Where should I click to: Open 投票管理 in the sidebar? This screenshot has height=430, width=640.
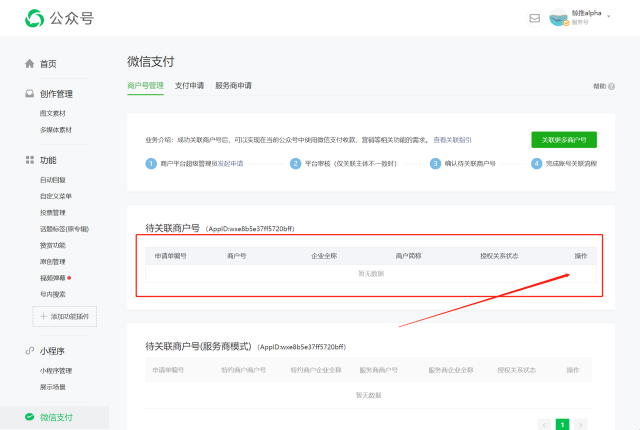pyautogui.click(x=53, y=213)
